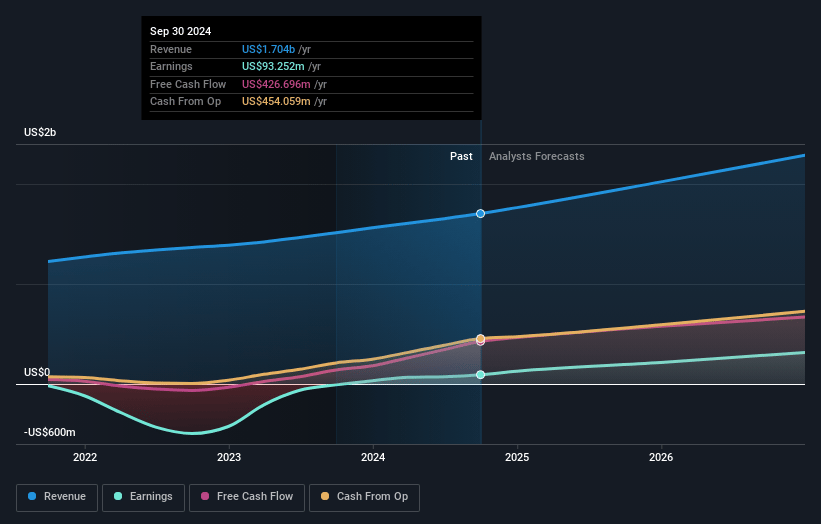The width and height of the screenshot is (821, 524).
Task: Click the Free Cash Flow label in tooltip
Action: [x=188, y=84]
